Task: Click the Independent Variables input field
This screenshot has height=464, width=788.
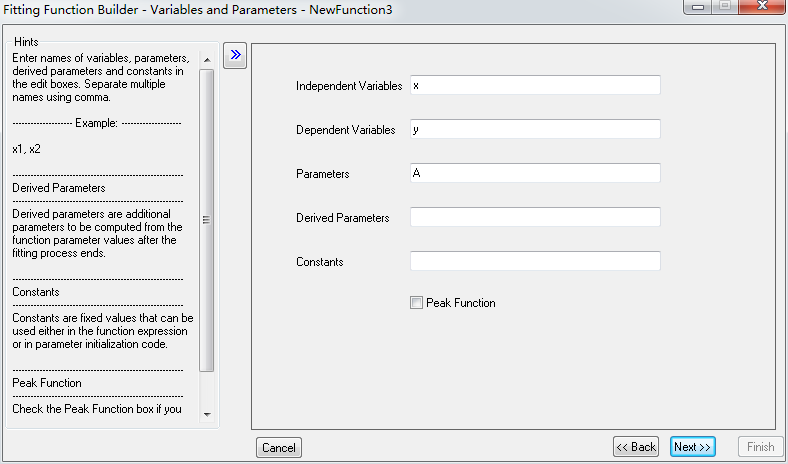Action: coord(535,86)
